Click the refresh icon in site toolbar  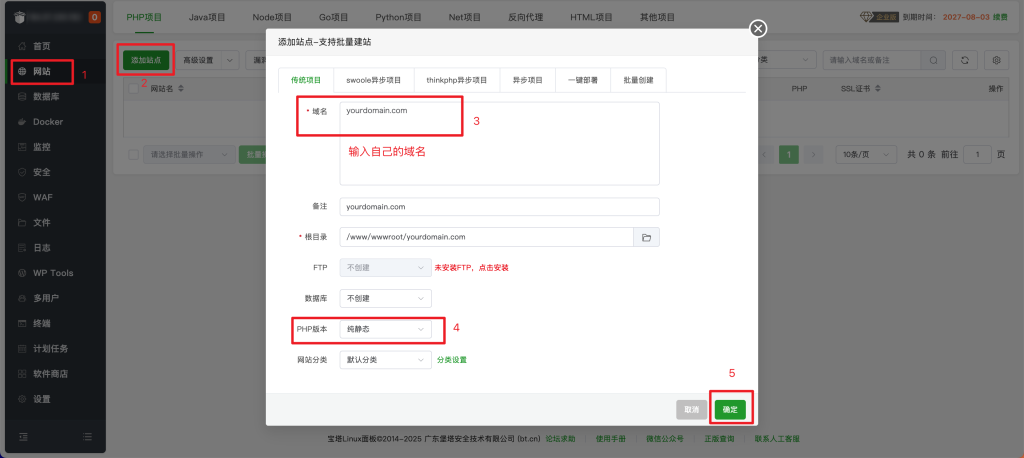[964, 60]
